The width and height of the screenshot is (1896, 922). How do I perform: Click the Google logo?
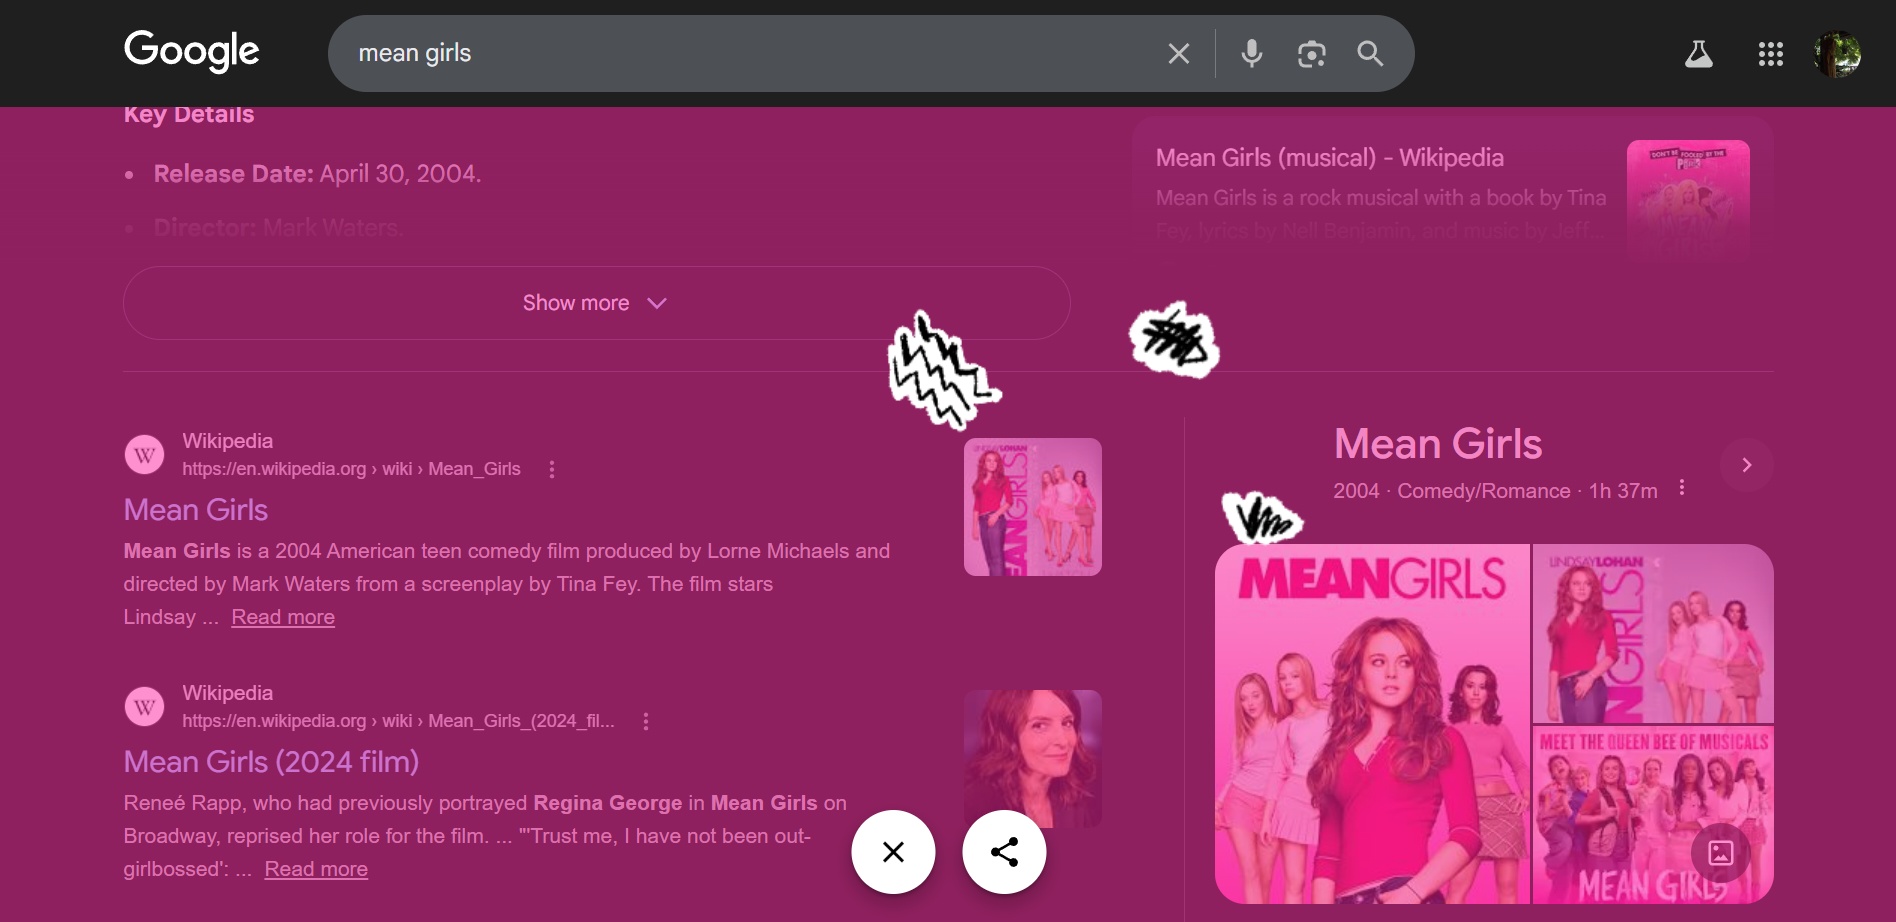point(191,52)
